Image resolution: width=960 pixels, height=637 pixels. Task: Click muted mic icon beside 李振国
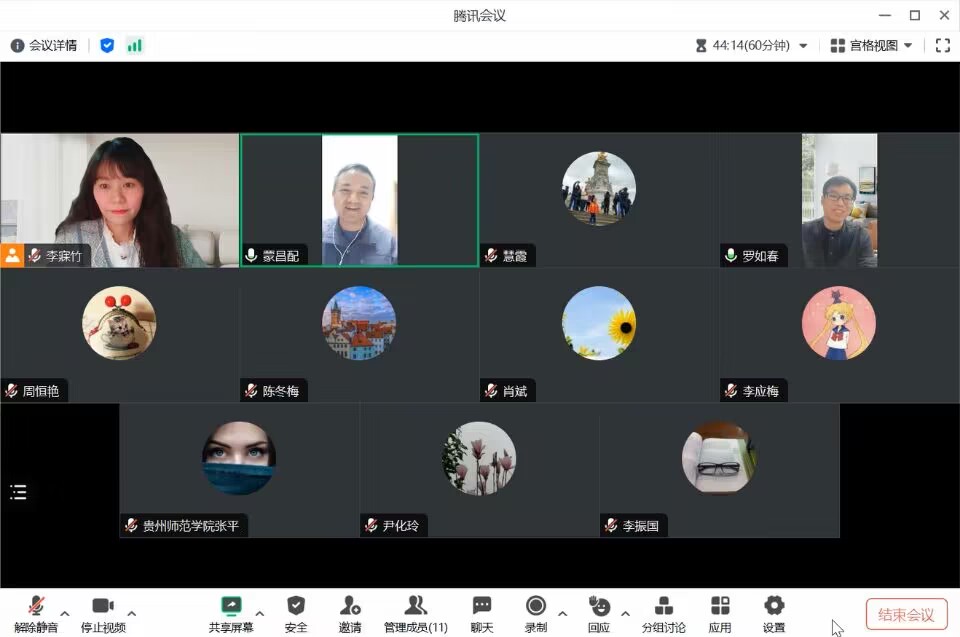[x=611, y=526]
